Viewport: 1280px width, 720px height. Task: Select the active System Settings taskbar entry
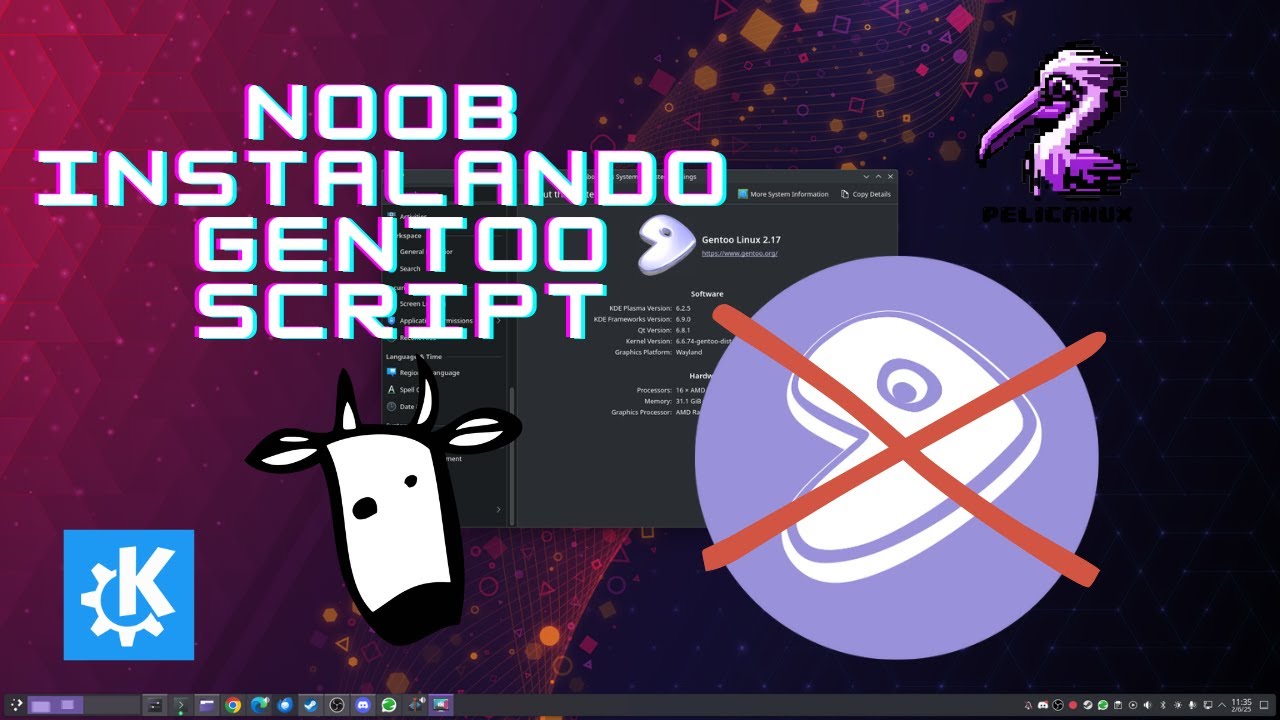tap(441, 705)
